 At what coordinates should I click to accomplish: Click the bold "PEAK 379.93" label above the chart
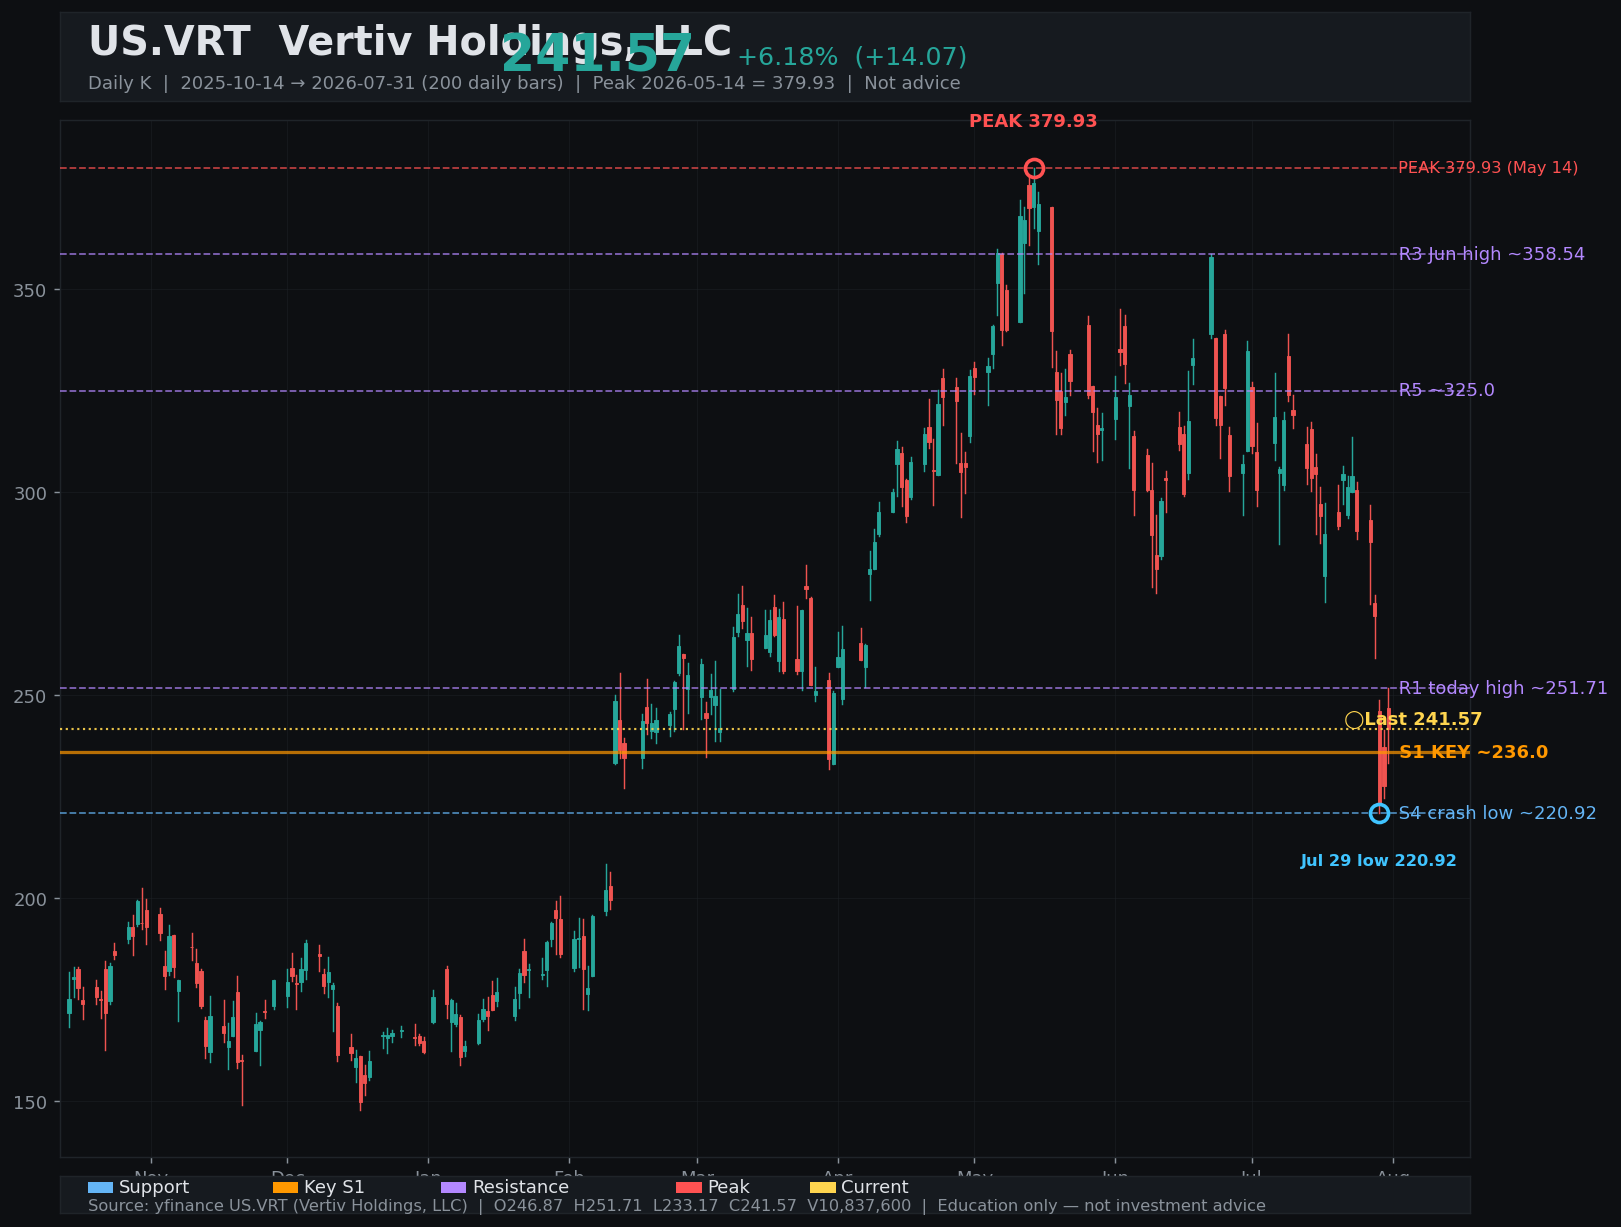tap(1033, 121)
